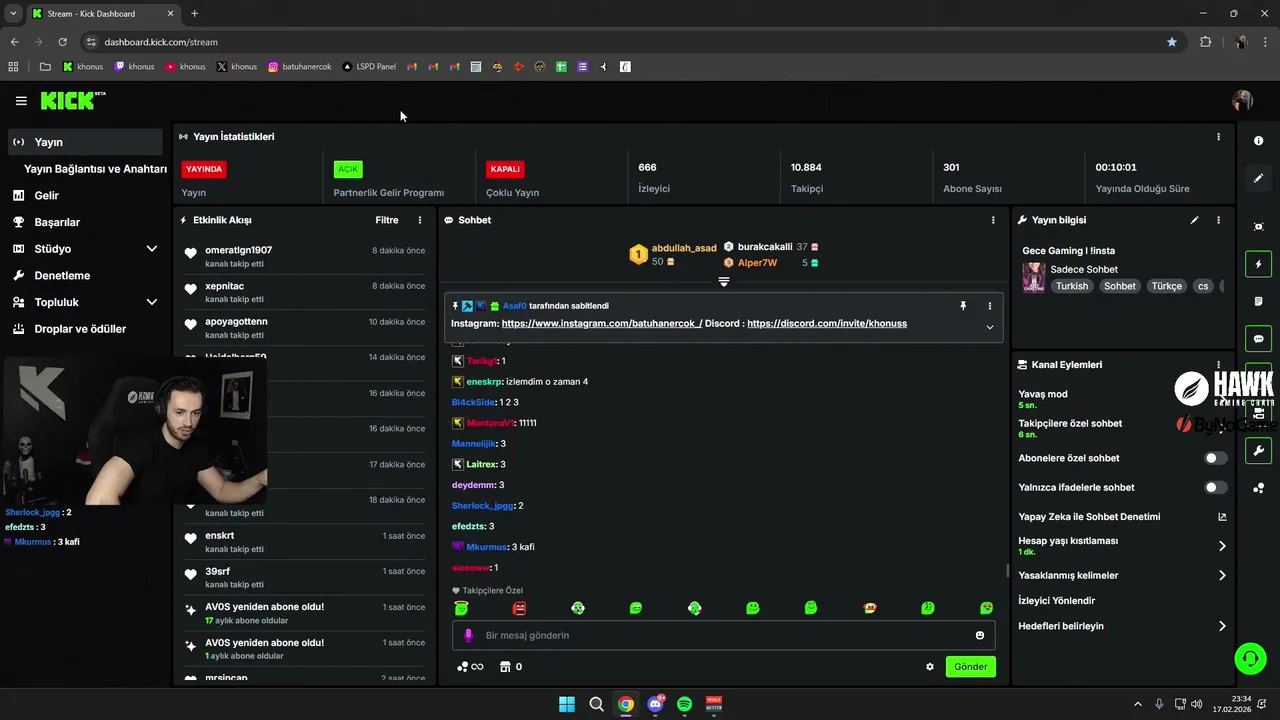This screenshot has height=720, width=1280.
Task: Open the user profile avatar
Action: pos(1242,100)
